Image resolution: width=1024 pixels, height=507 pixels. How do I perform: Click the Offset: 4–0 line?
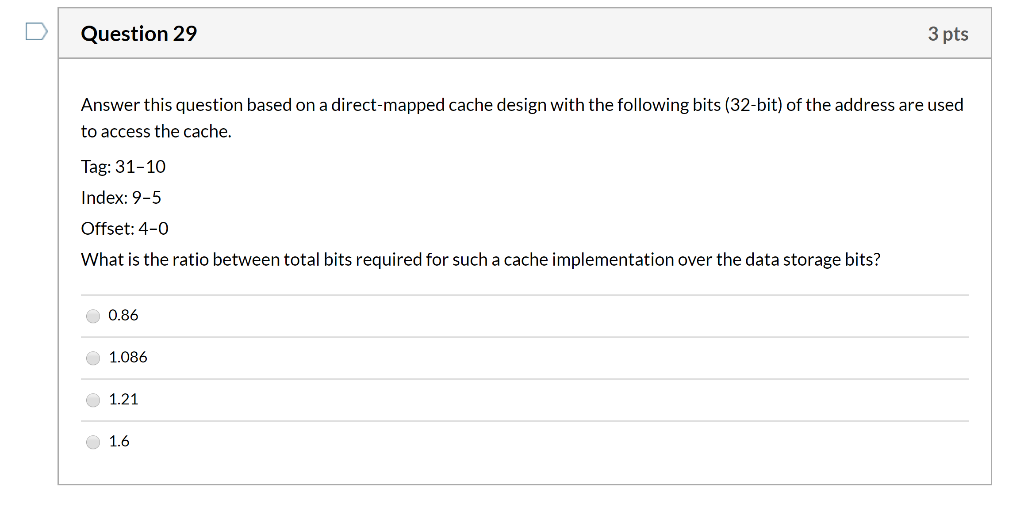[x=125, y=229]
